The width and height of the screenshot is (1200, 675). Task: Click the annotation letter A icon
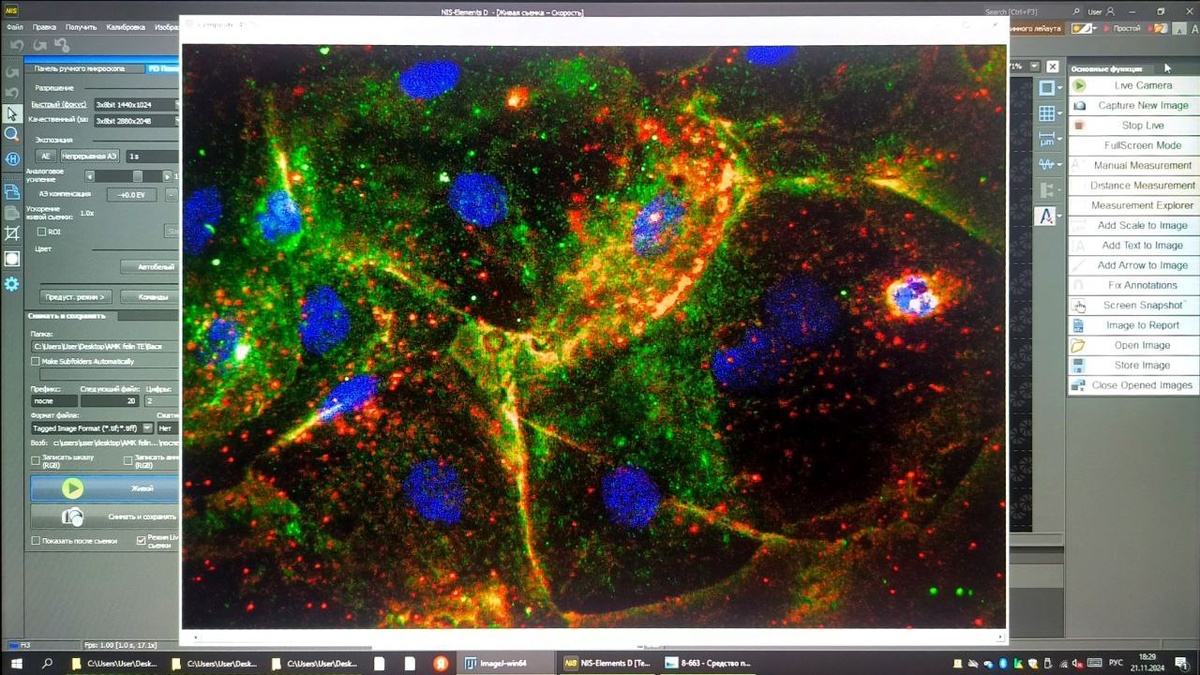click(x=1046, y=215)
